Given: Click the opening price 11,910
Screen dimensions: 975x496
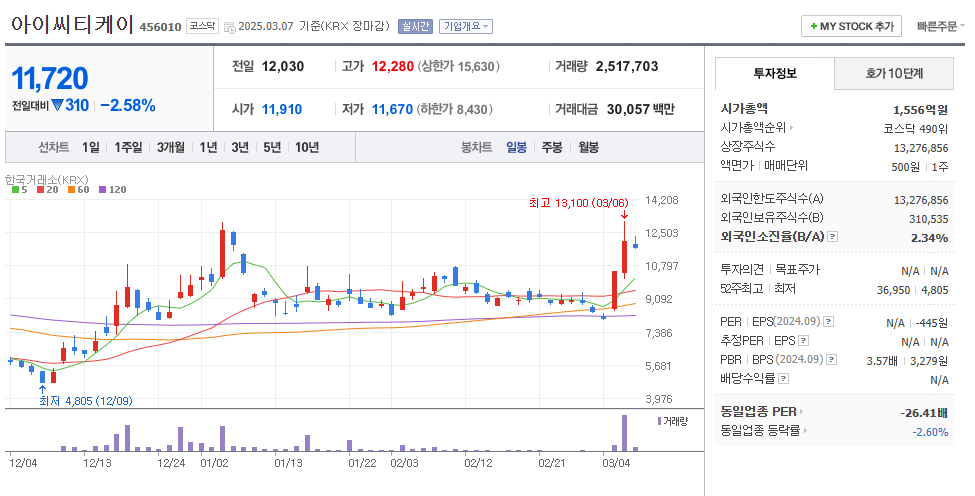Looking at the screenshot, I should pyautogui.click(x=282, y=109).
